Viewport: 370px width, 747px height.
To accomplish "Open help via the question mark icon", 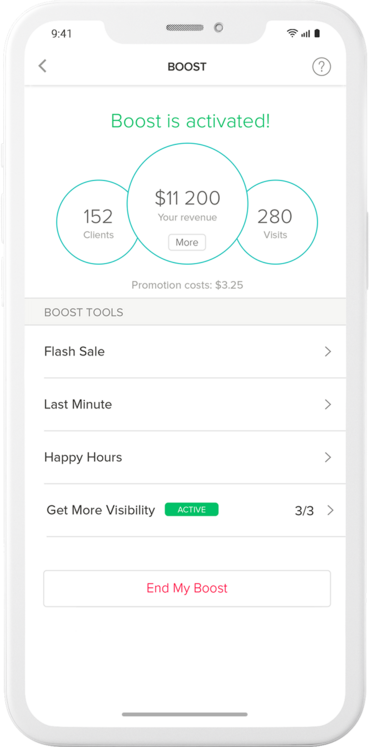I will (321, 66).
